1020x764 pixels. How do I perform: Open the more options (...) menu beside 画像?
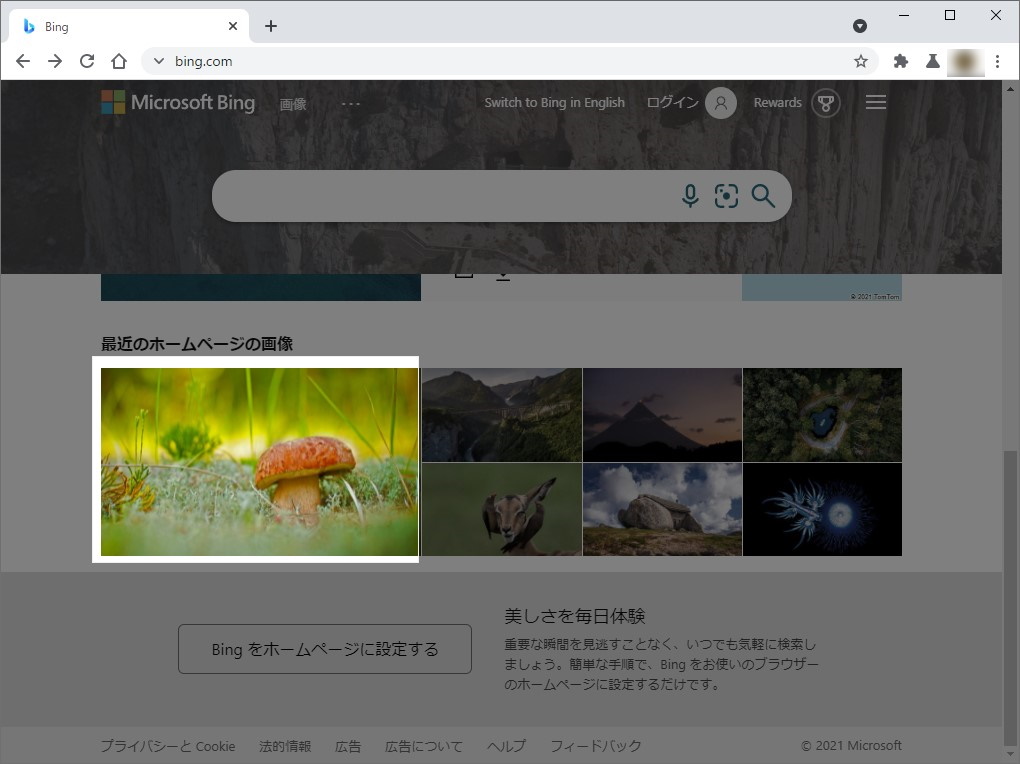click(x=350, y=102)
